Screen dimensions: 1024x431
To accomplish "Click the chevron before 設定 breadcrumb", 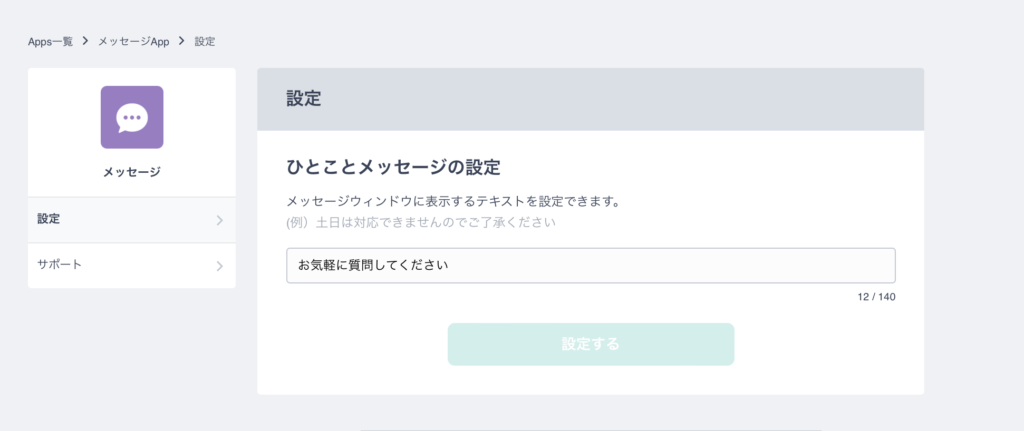I will 182,41.
